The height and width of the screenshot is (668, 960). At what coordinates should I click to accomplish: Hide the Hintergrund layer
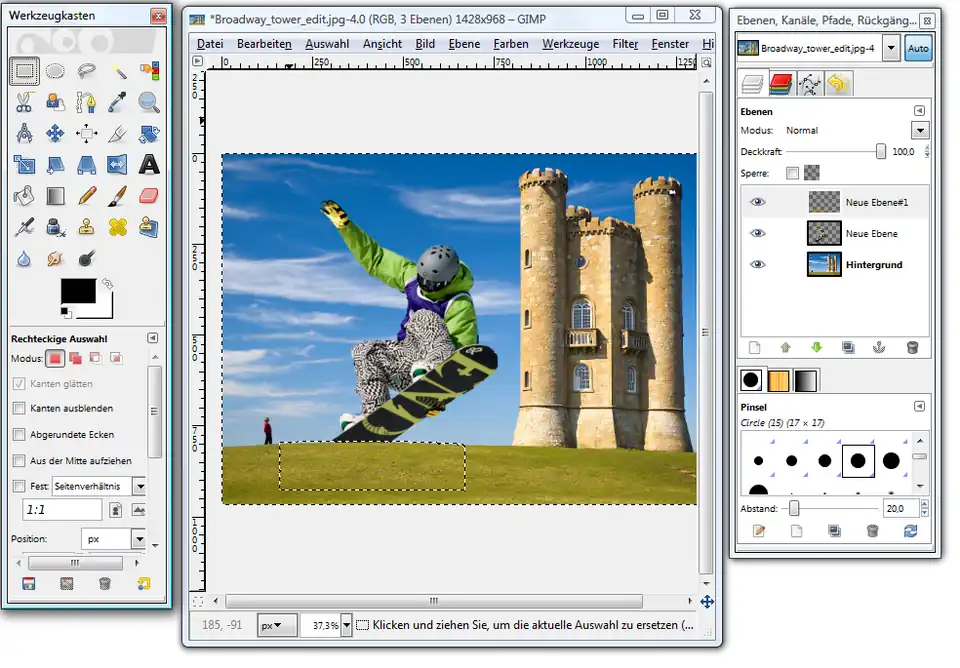click(x=758, y=265)
